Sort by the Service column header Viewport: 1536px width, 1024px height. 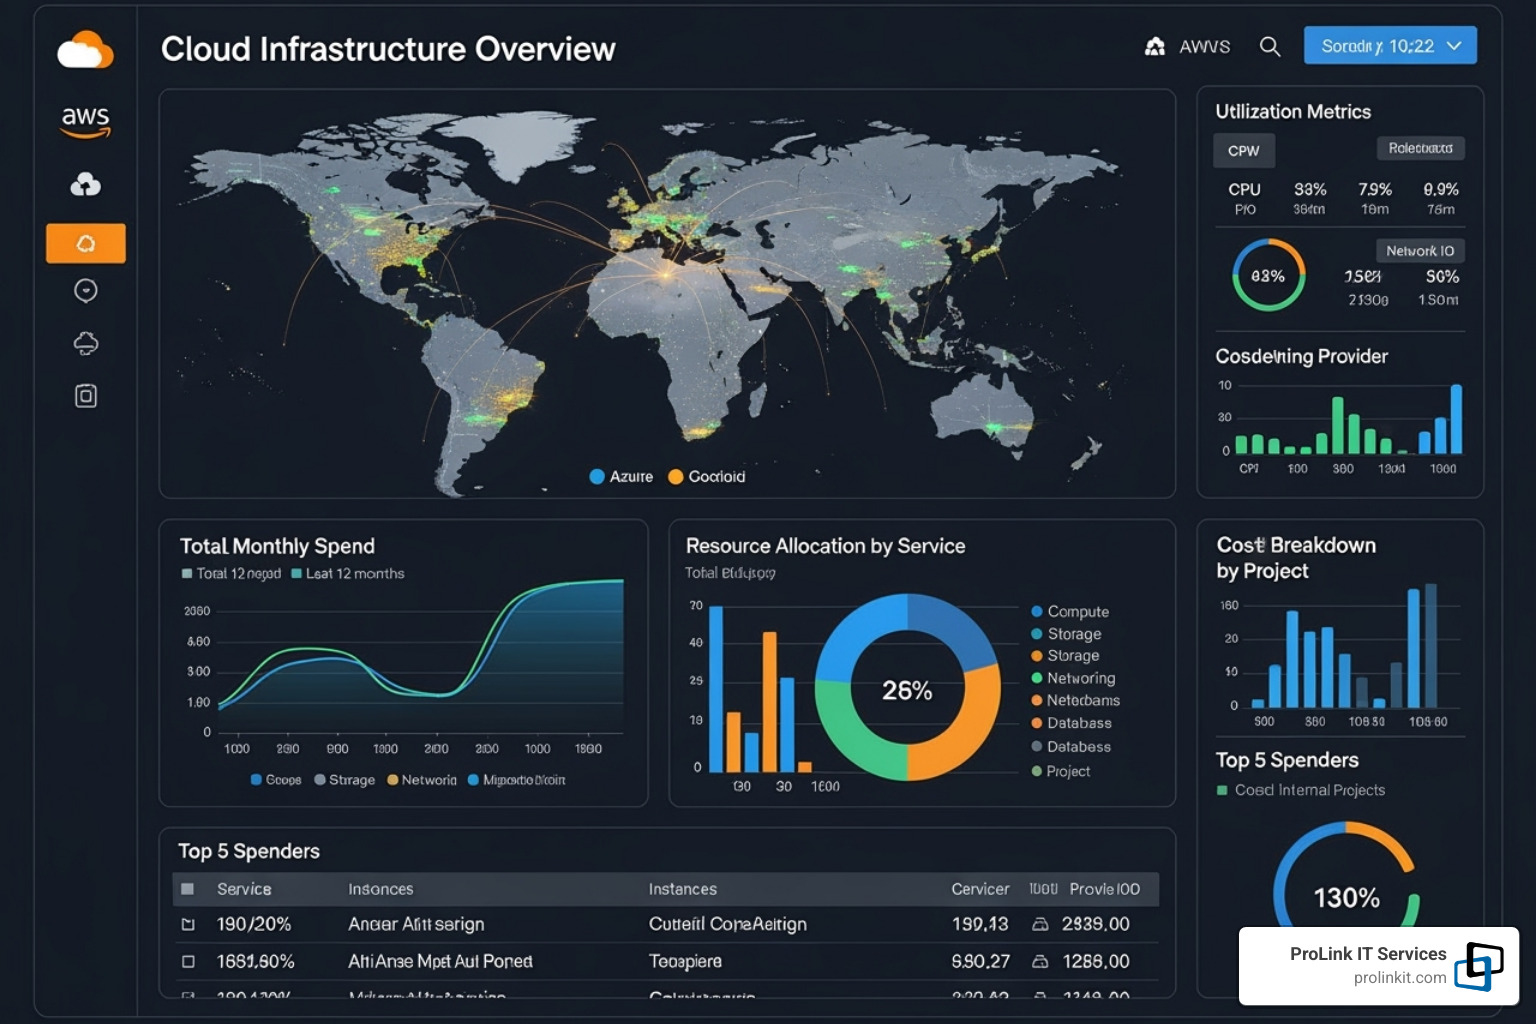pos(244,889)
